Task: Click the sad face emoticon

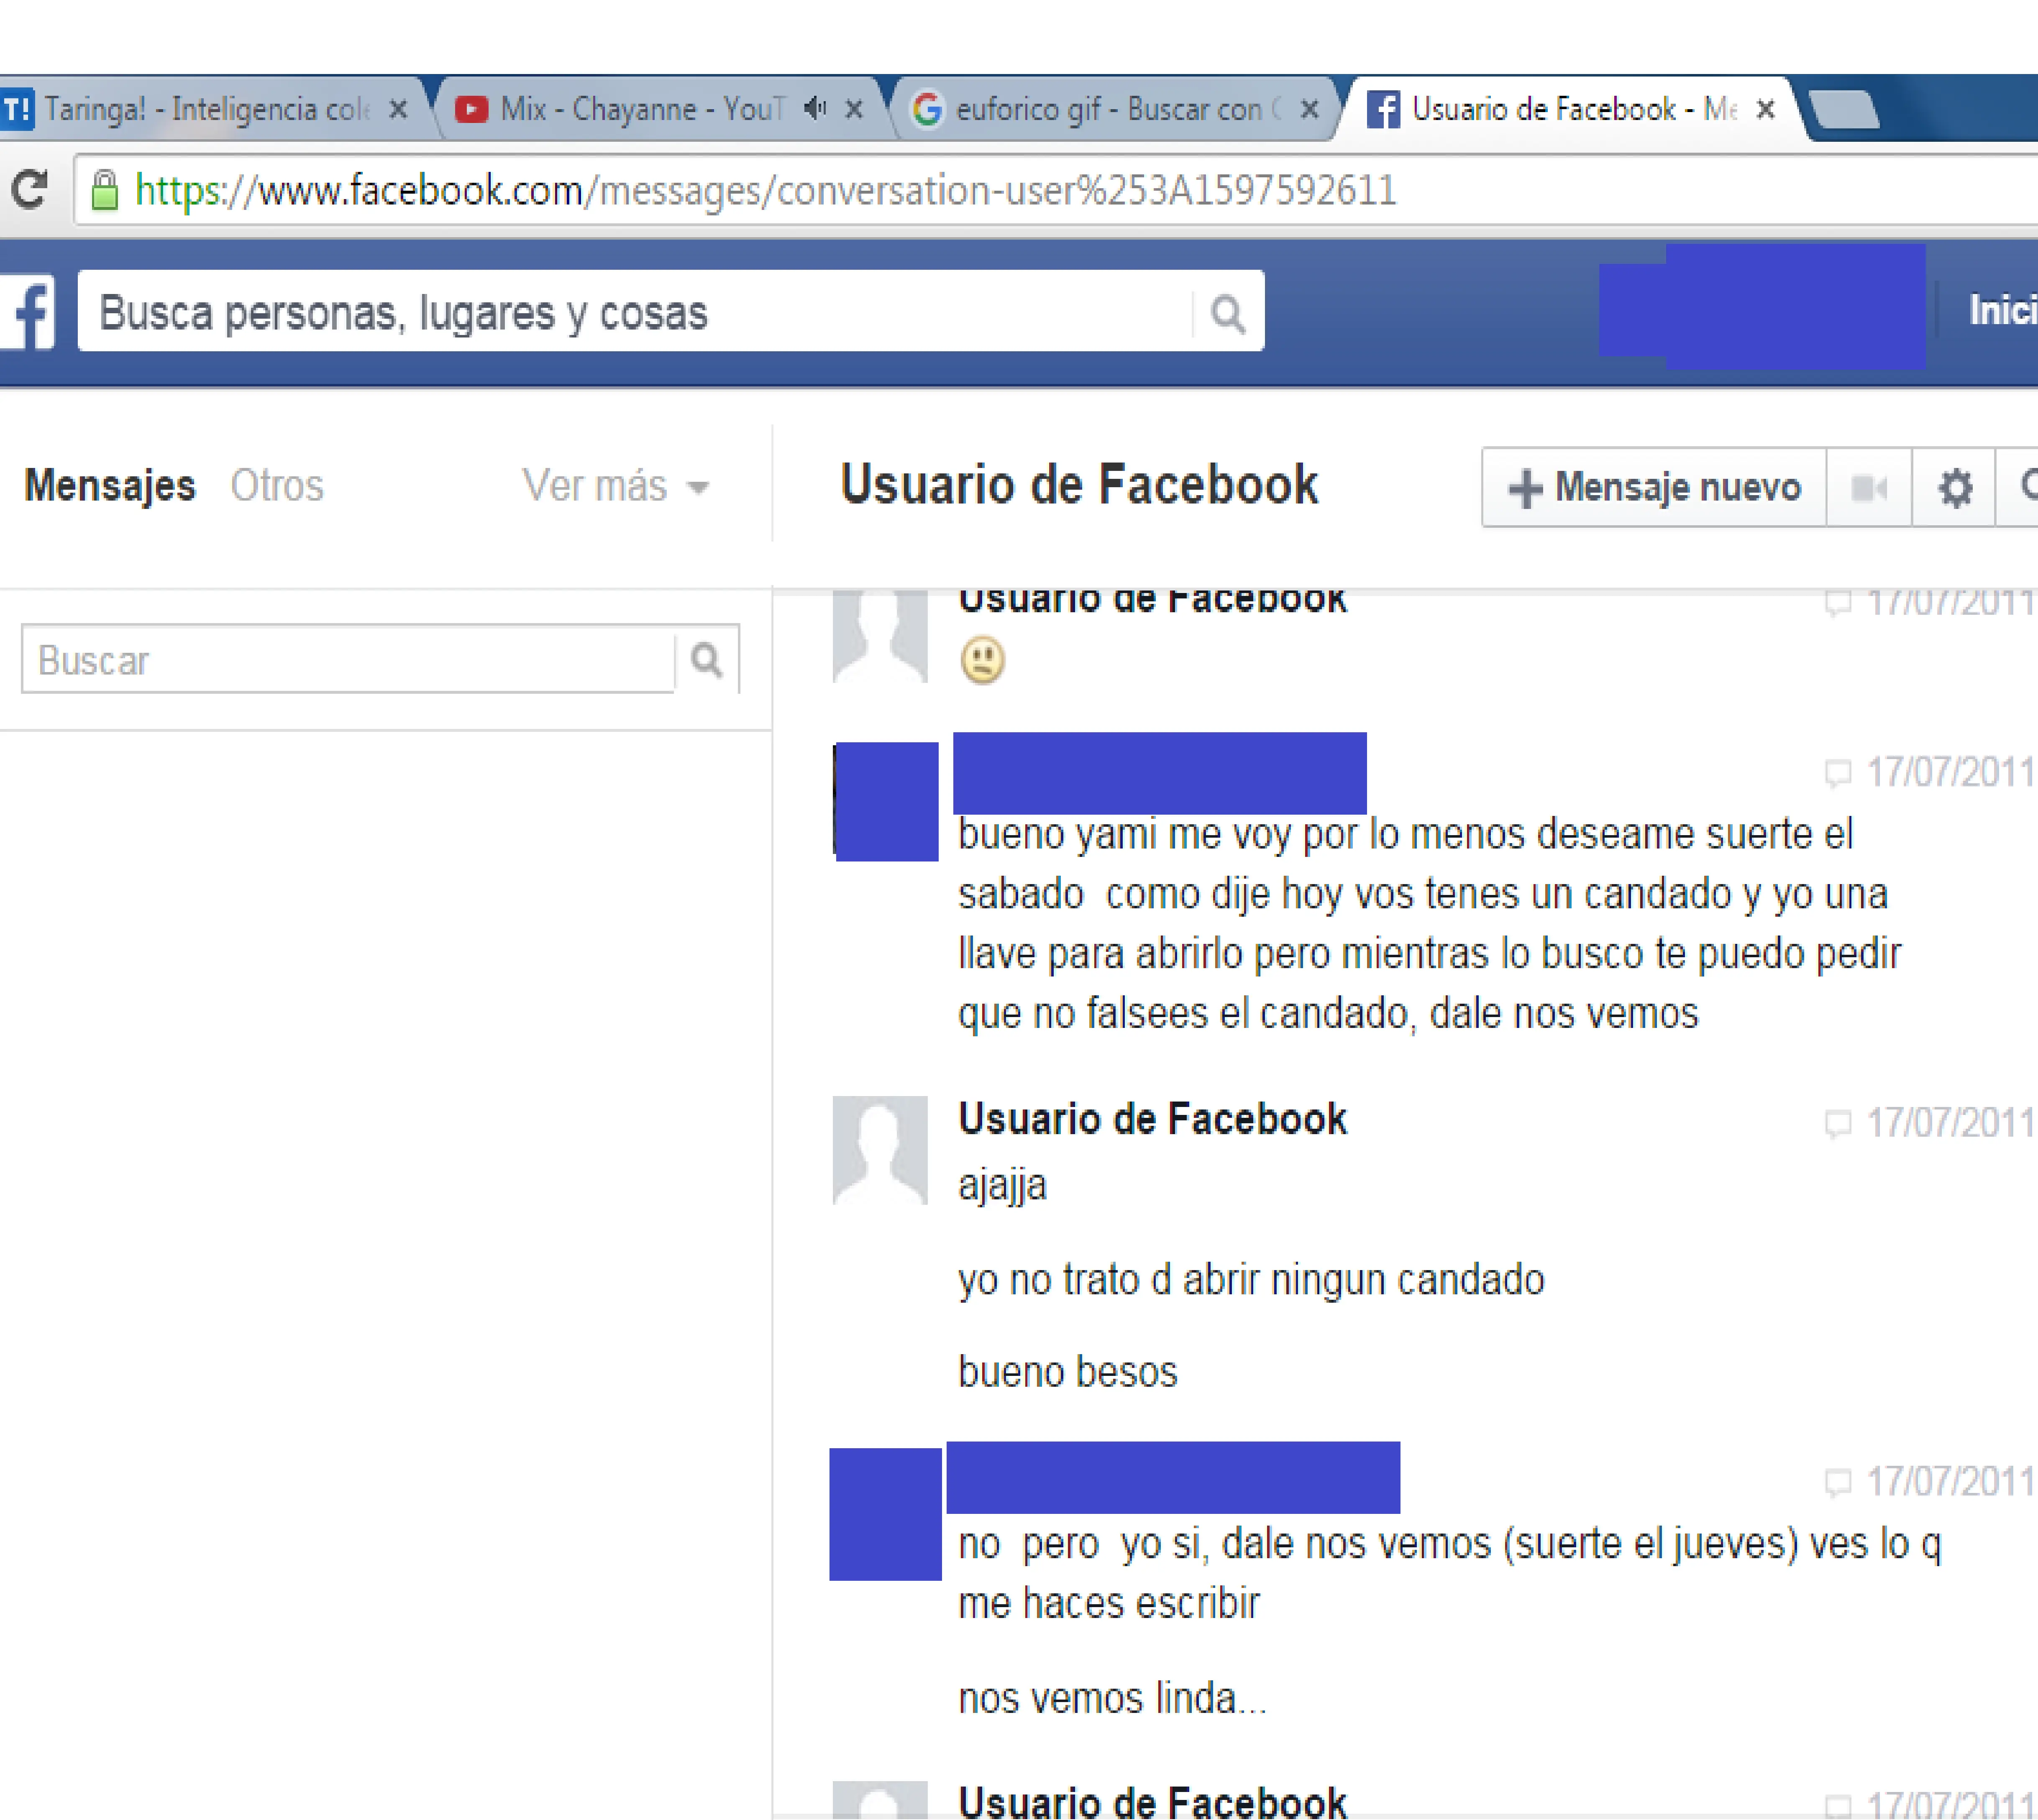Action: 982,660
